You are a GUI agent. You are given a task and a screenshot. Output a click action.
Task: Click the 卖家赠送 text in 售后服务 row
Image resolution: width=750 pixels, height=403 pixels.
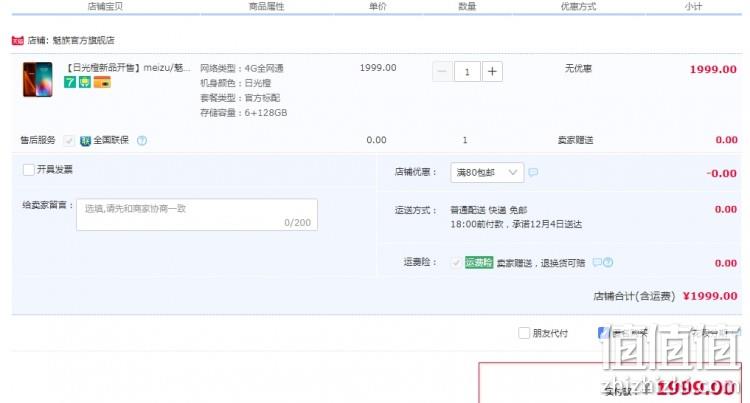[x=575, y=140]
